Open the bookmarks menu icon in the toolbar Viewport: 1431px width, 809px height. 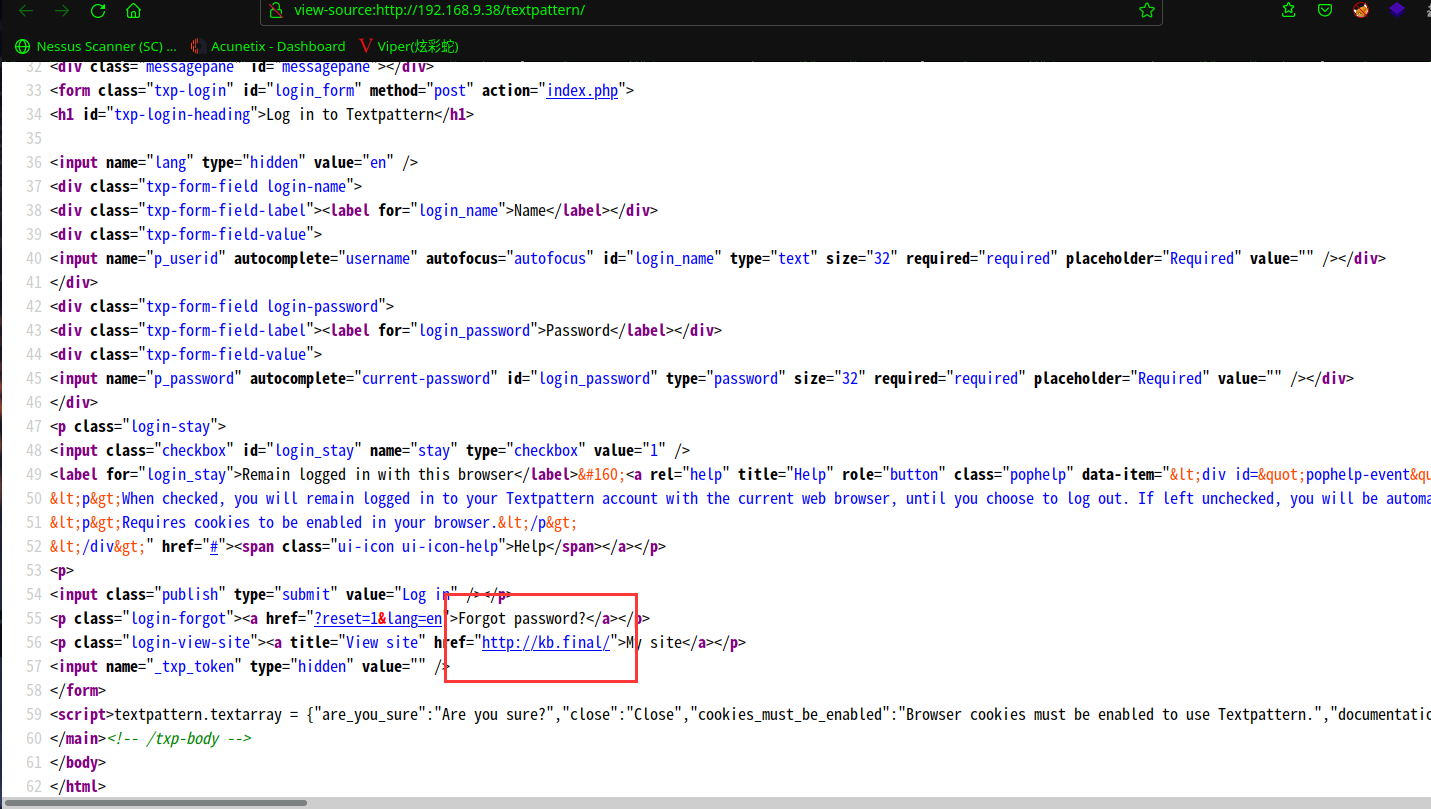point(1290,10)
